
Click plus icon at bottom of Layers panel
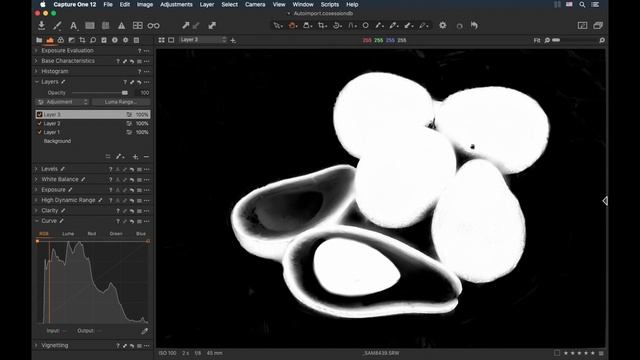[136, 157]
